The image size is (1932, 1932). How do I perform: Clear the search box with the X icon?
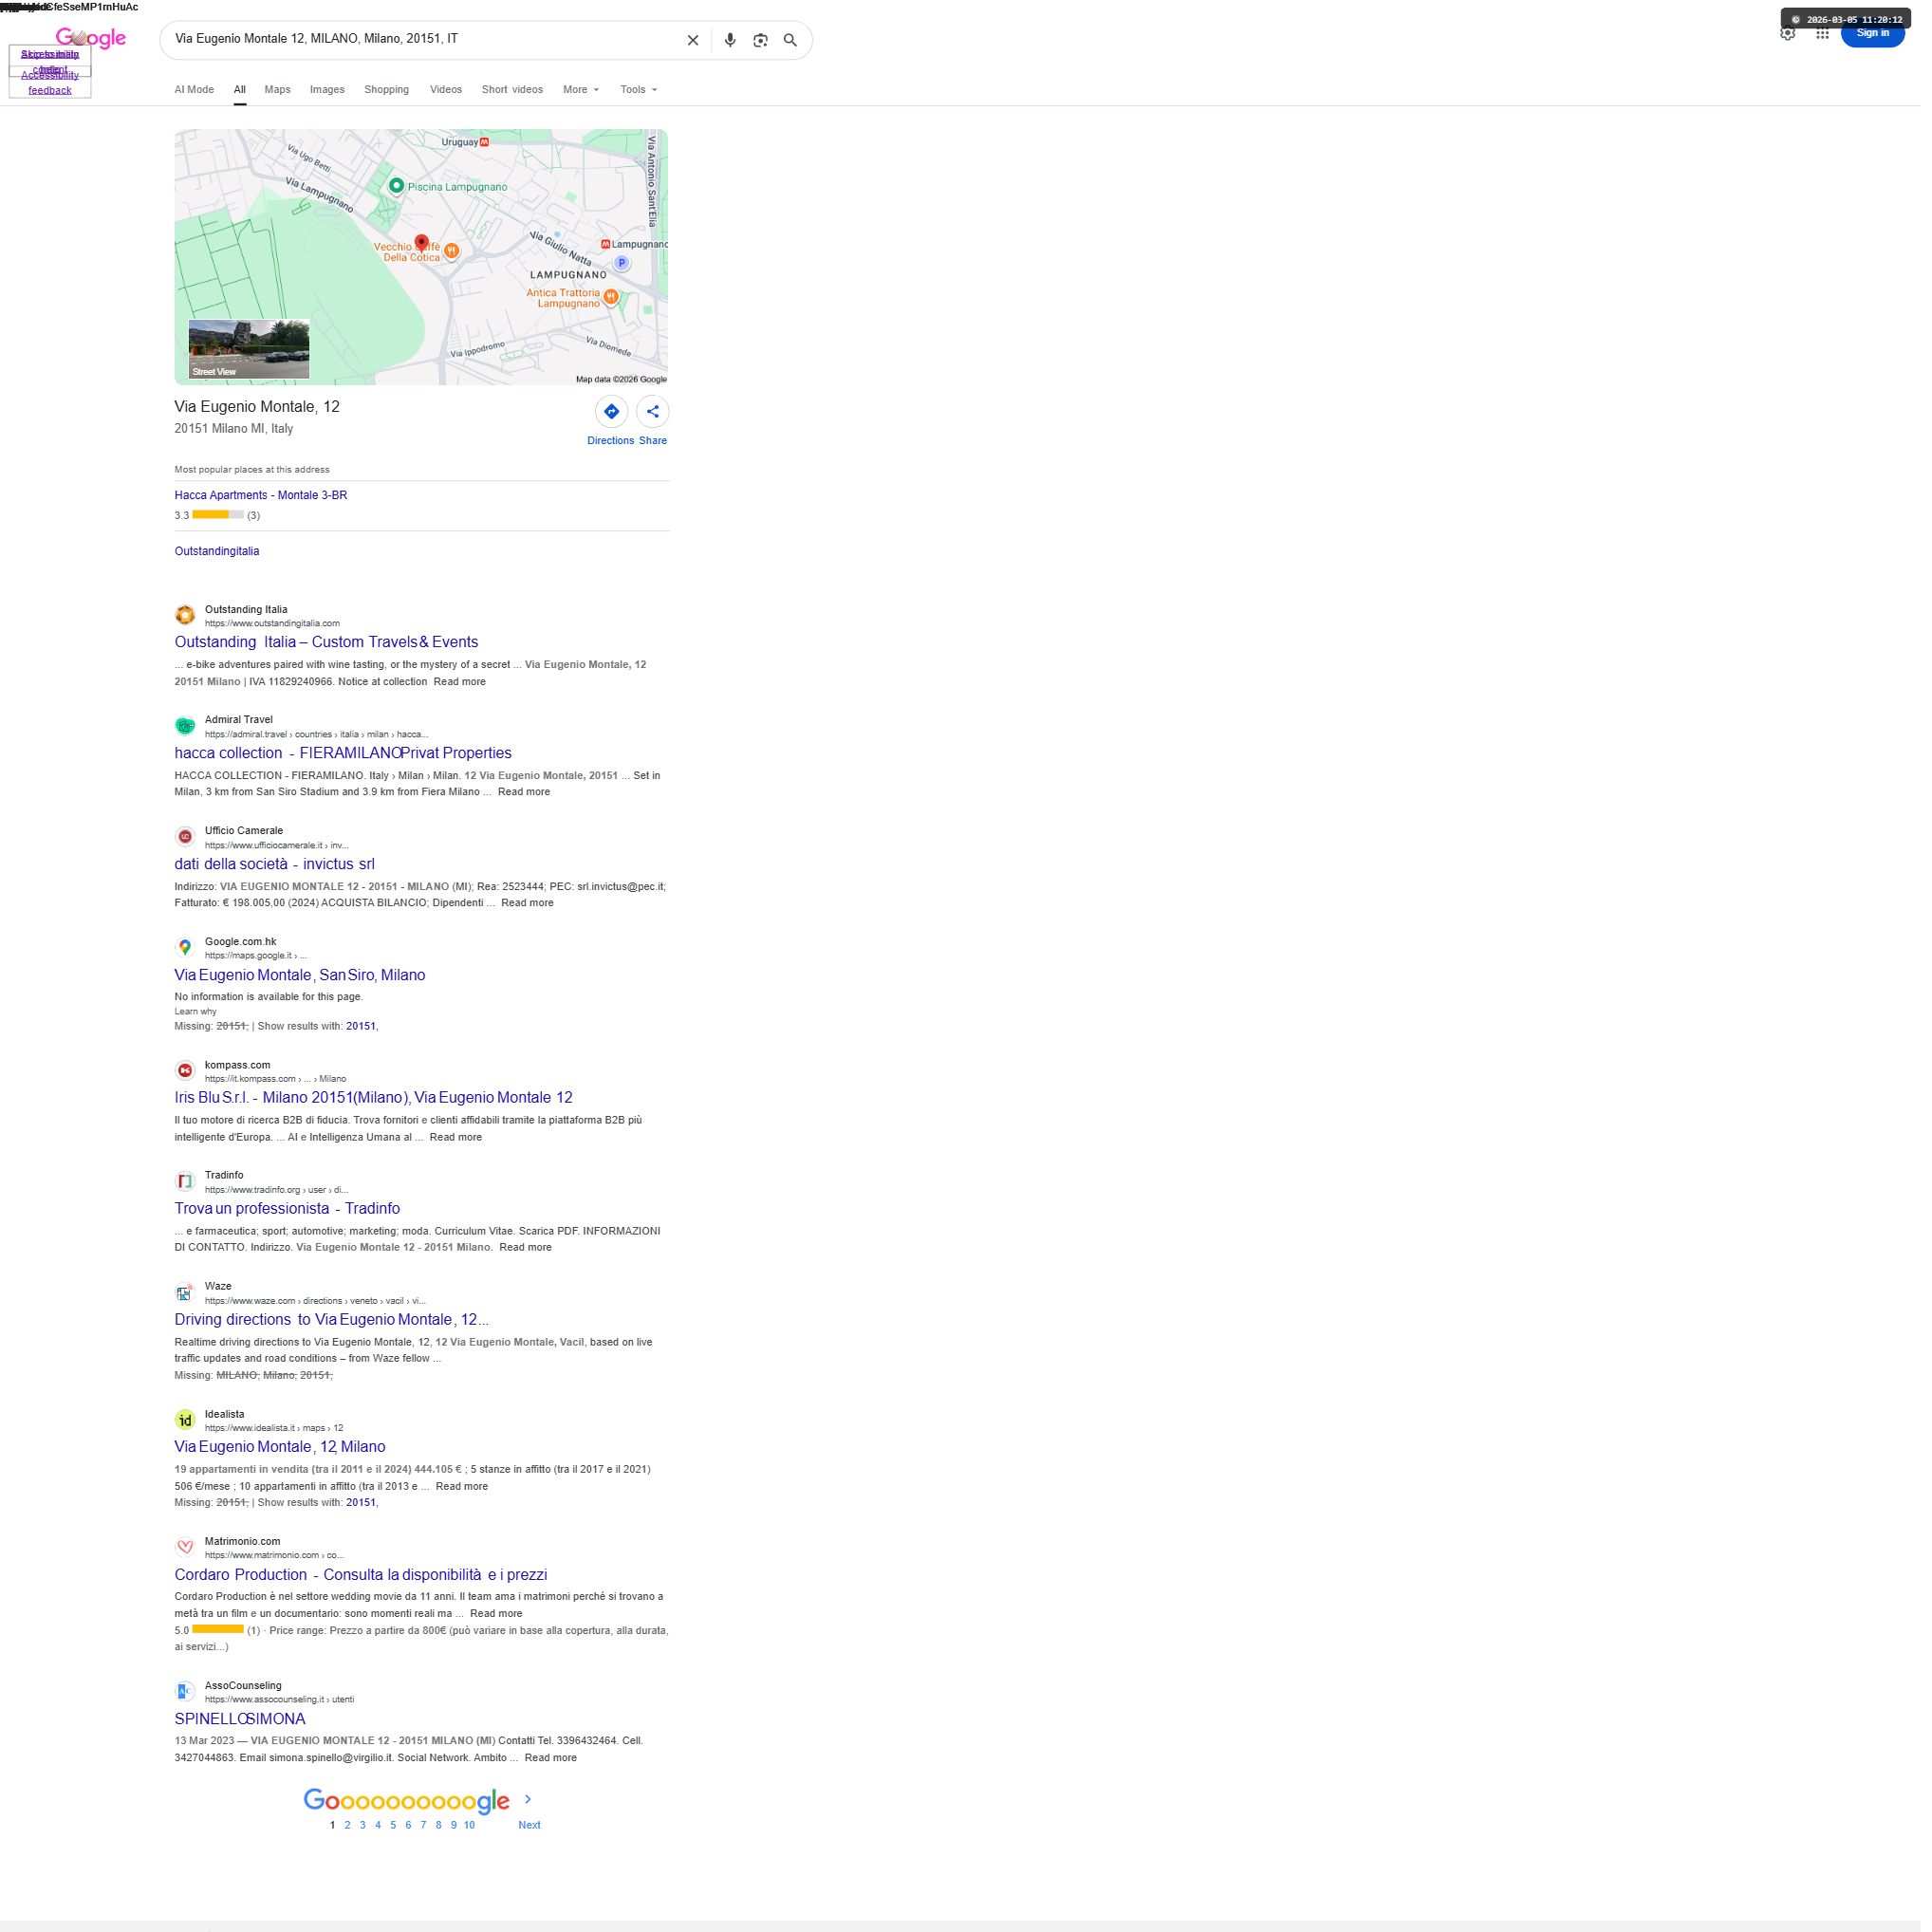pyautogui.click(x=696, y=40)
